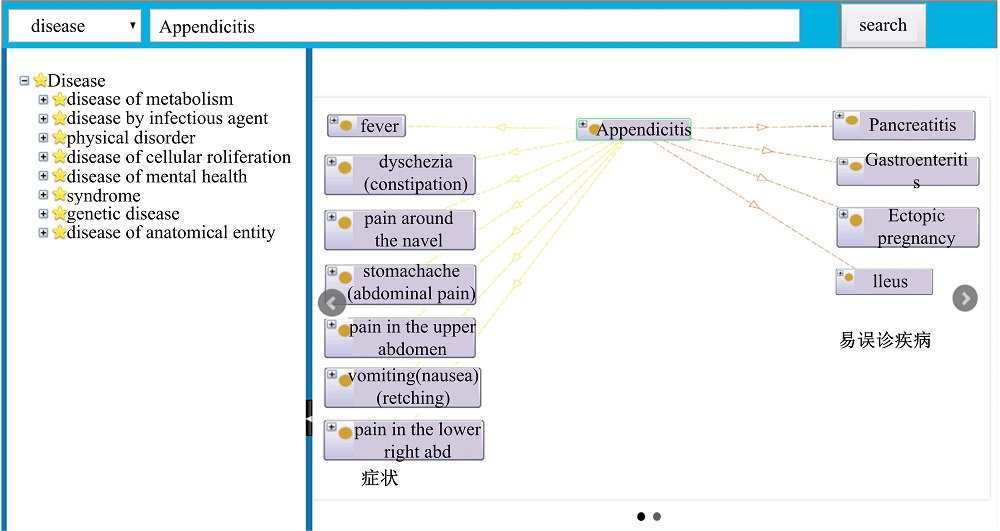The width and height of the screenshot is (1000, 531).
Task: Expand the Ectopic pregnancy graph node
Action: (x=843, y=214)
